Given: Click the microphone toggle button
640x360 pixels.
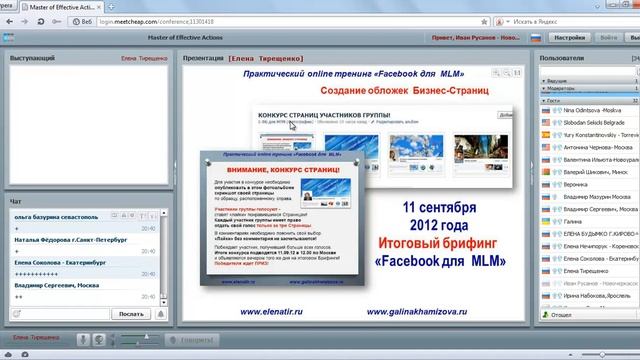Looking at the screenshot, I should coord(83,340).
